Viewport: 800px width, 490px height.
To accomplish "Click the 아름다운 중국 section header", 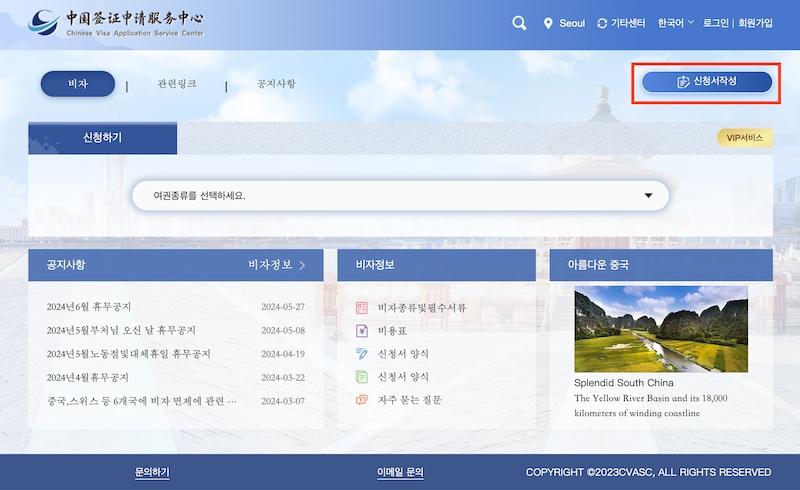I will [661, 265].
